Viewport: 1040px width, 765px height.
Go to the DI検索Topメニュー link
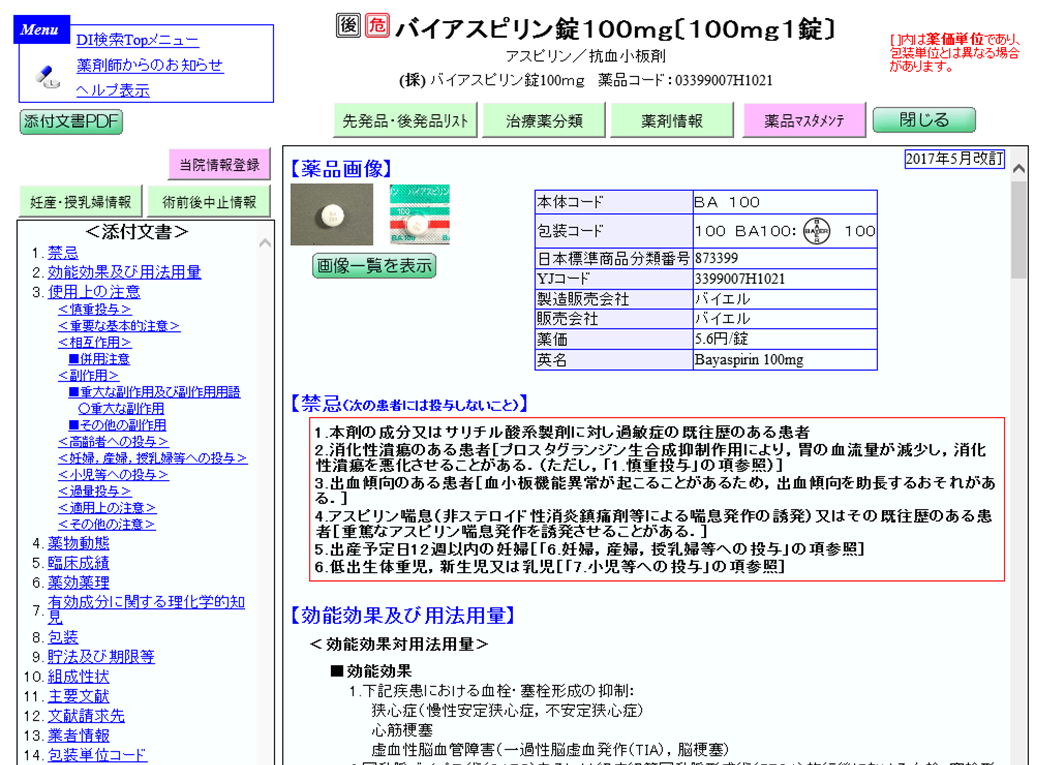point(137,40)
